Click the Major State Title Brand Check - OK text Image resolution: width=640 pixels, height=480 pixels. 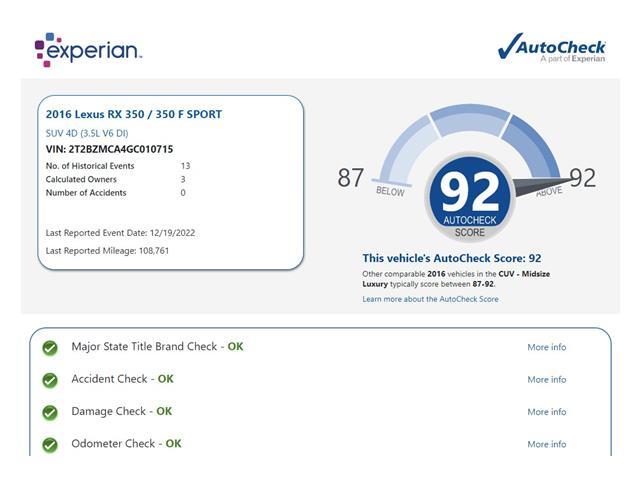pyautogui.click(x=157, y=347)
